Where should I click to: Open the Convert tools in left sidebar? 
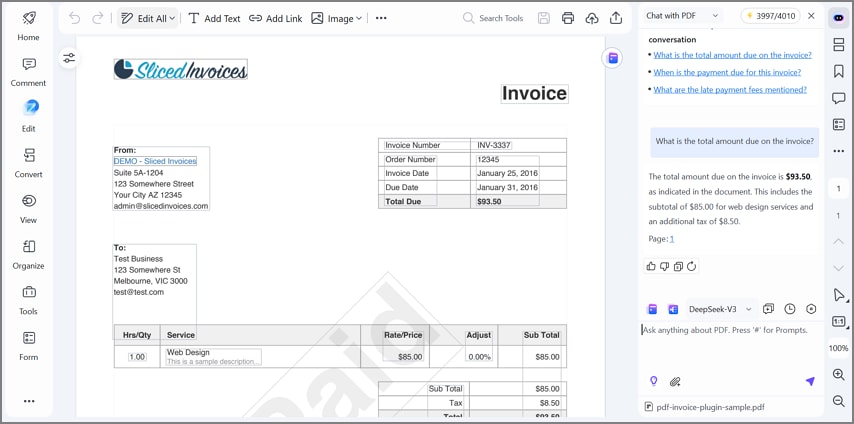click(x=28, y=163)
